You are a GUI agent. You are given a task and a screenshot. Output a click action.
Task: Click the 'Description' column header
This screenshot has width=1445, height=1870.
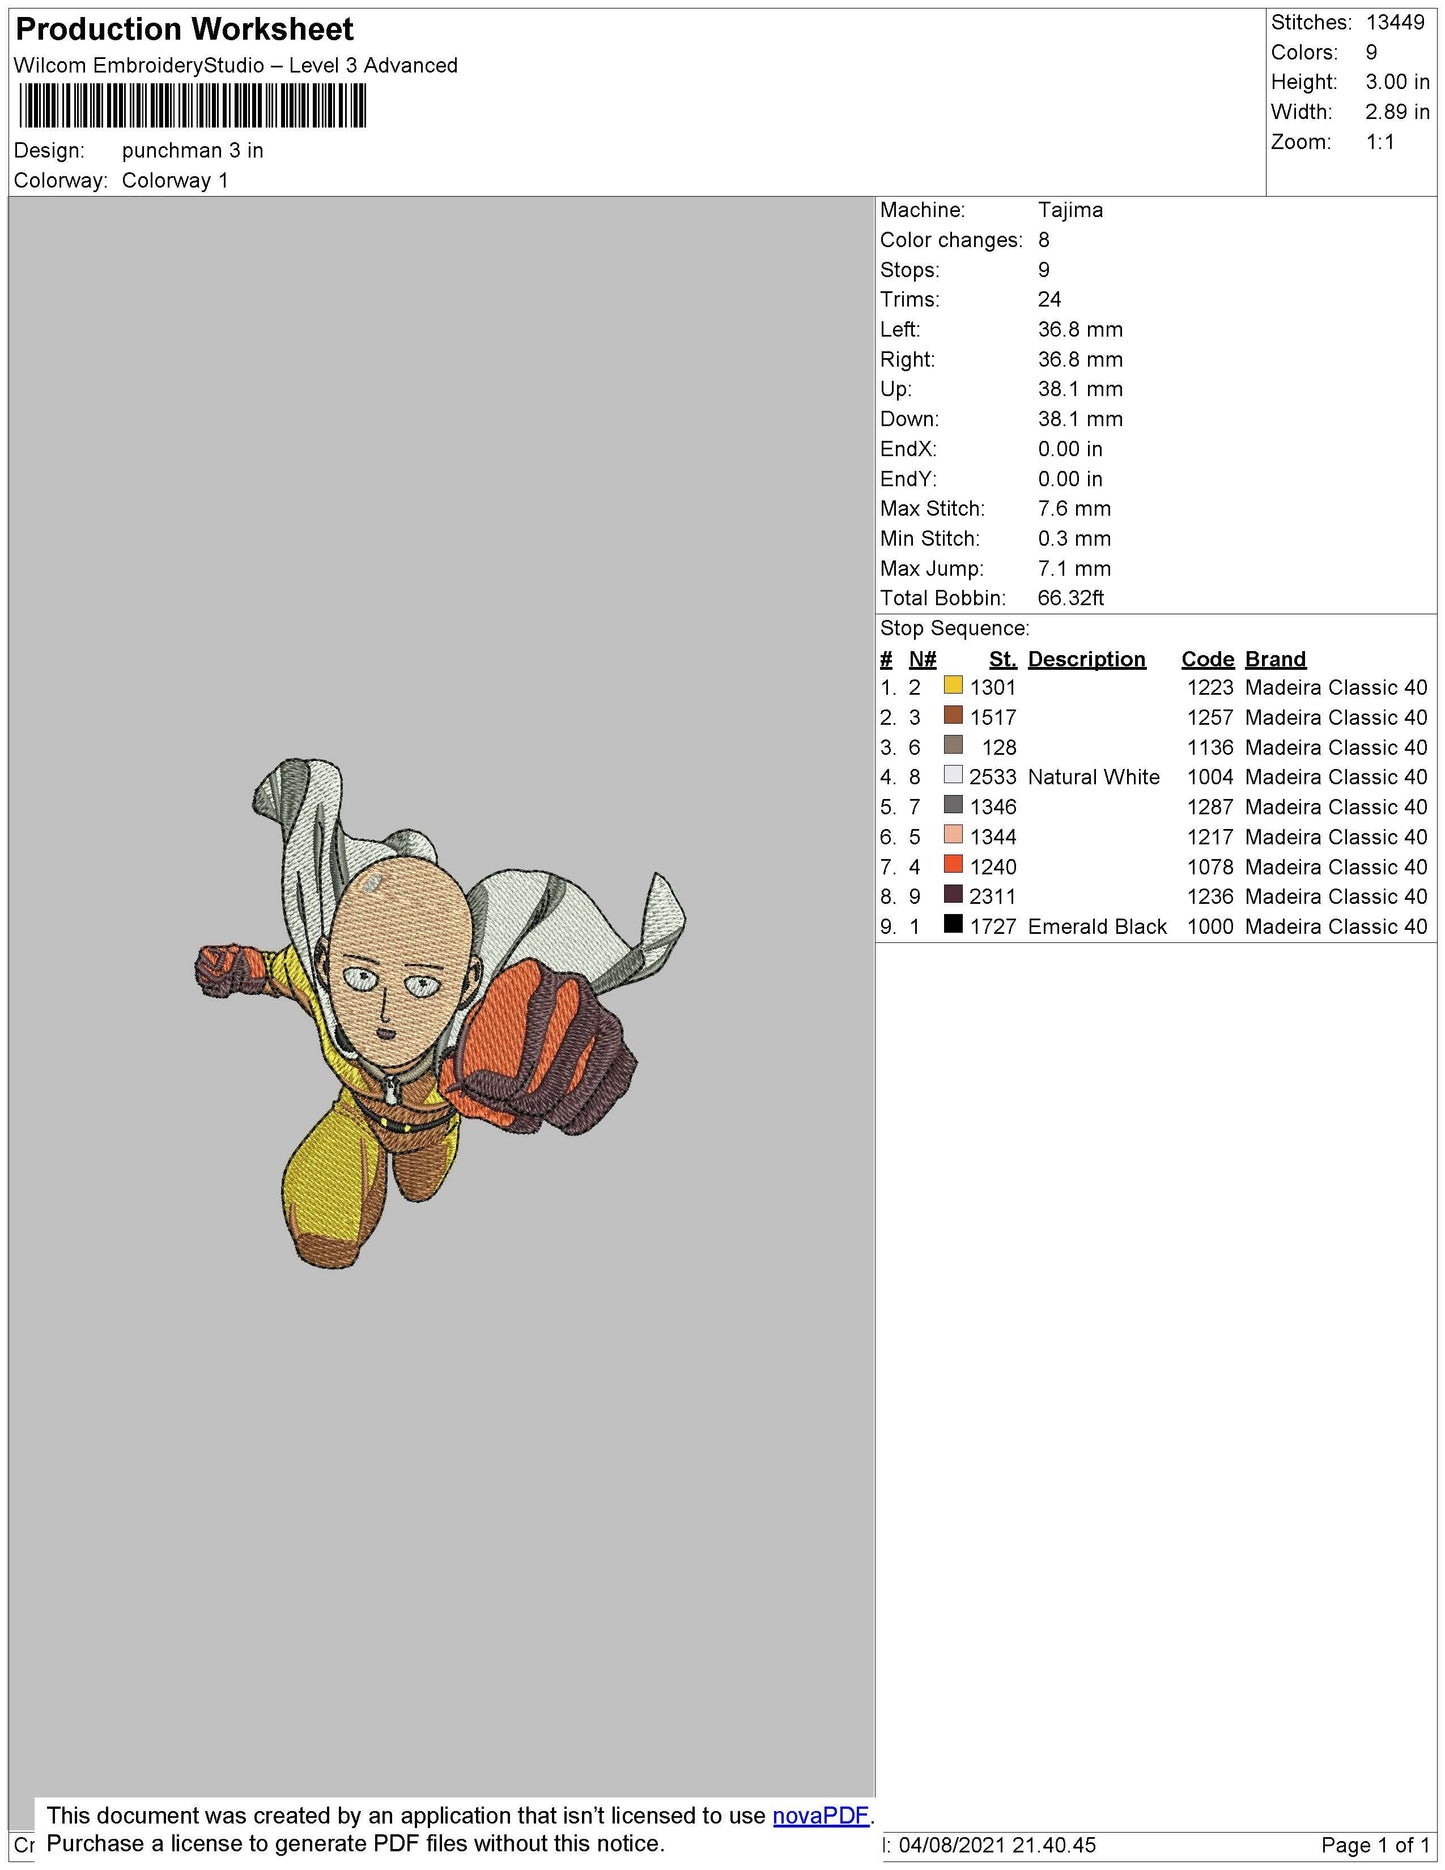pyautogui.click(x=1087, y=660)
